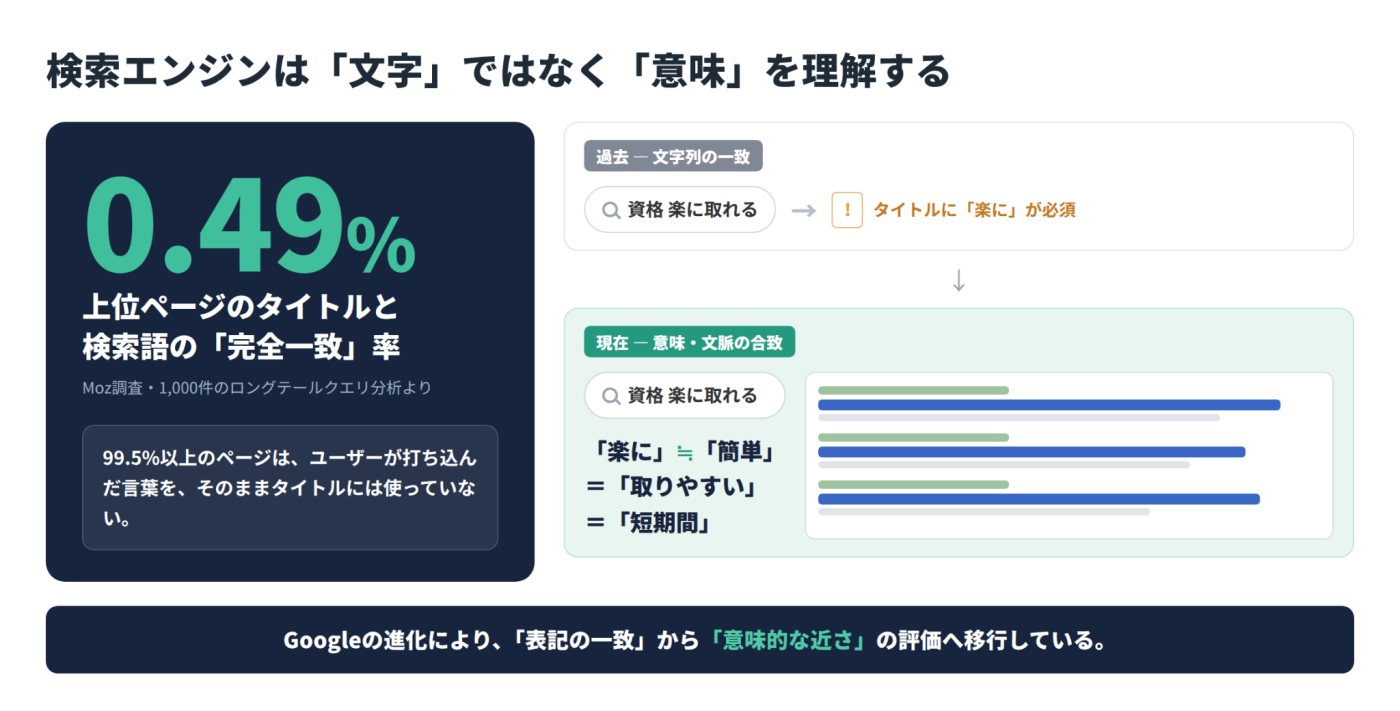Click the 99.5%以上のページ note box
The height and width of the screenshot is (711, 1400).
tap(290, 488)
